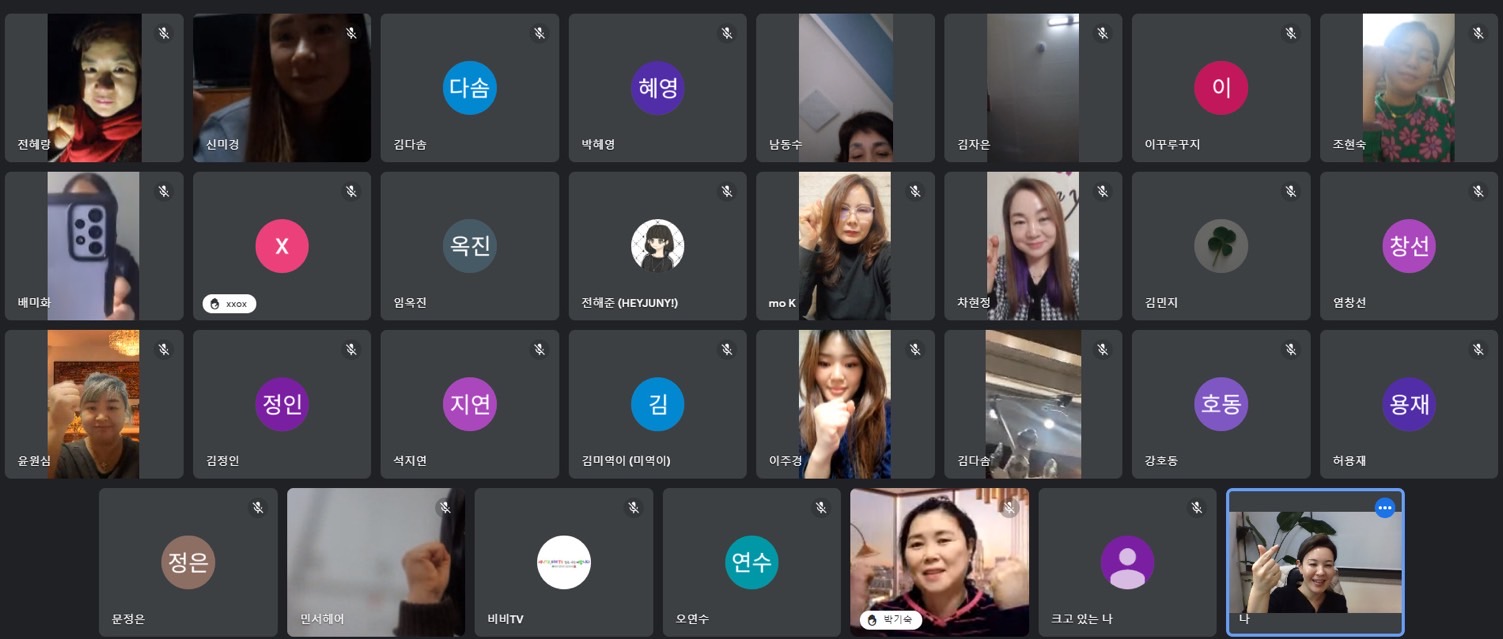Click the 다솜 avatar circle
The width and height of the screenshot is (1503, 639).
[x=469, y=88]
